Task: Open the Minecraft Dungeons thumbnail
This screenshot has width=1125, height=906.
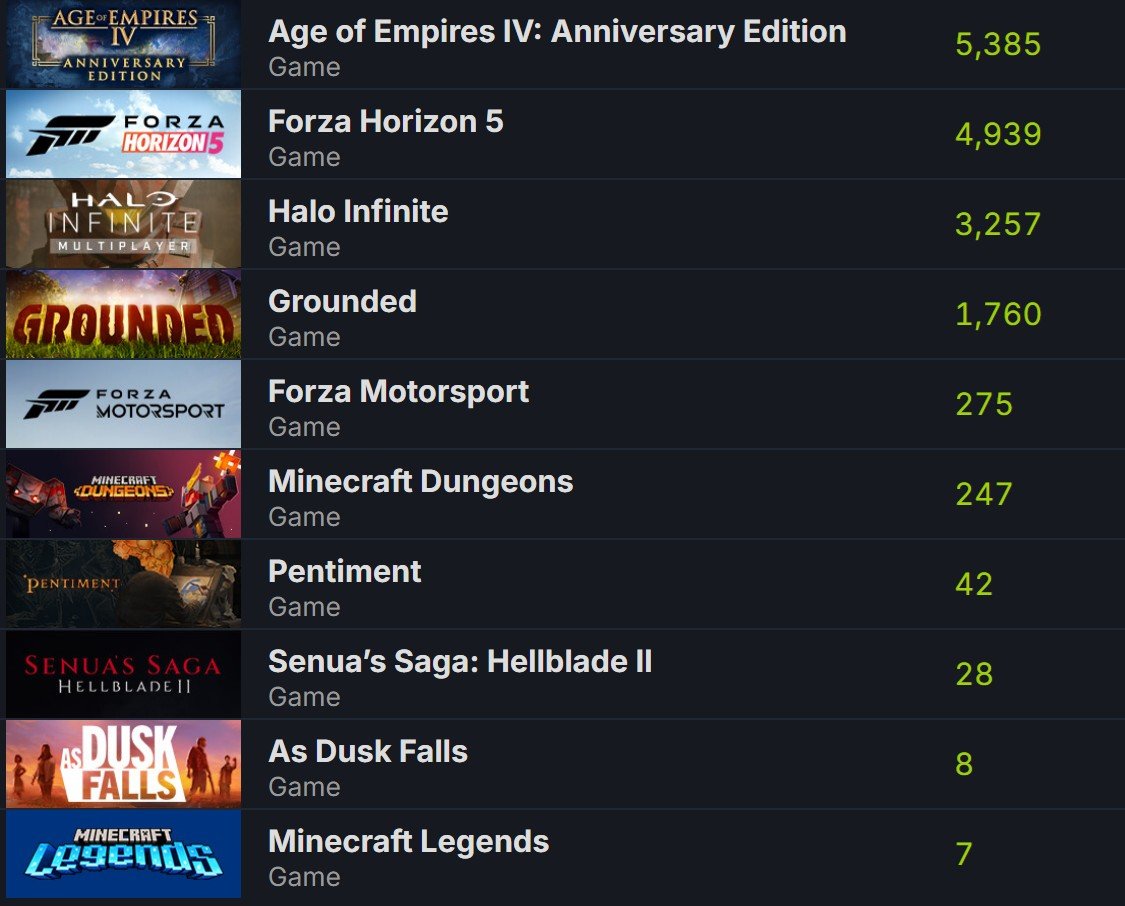Action: pyautogui.click(x=123, y=494)
